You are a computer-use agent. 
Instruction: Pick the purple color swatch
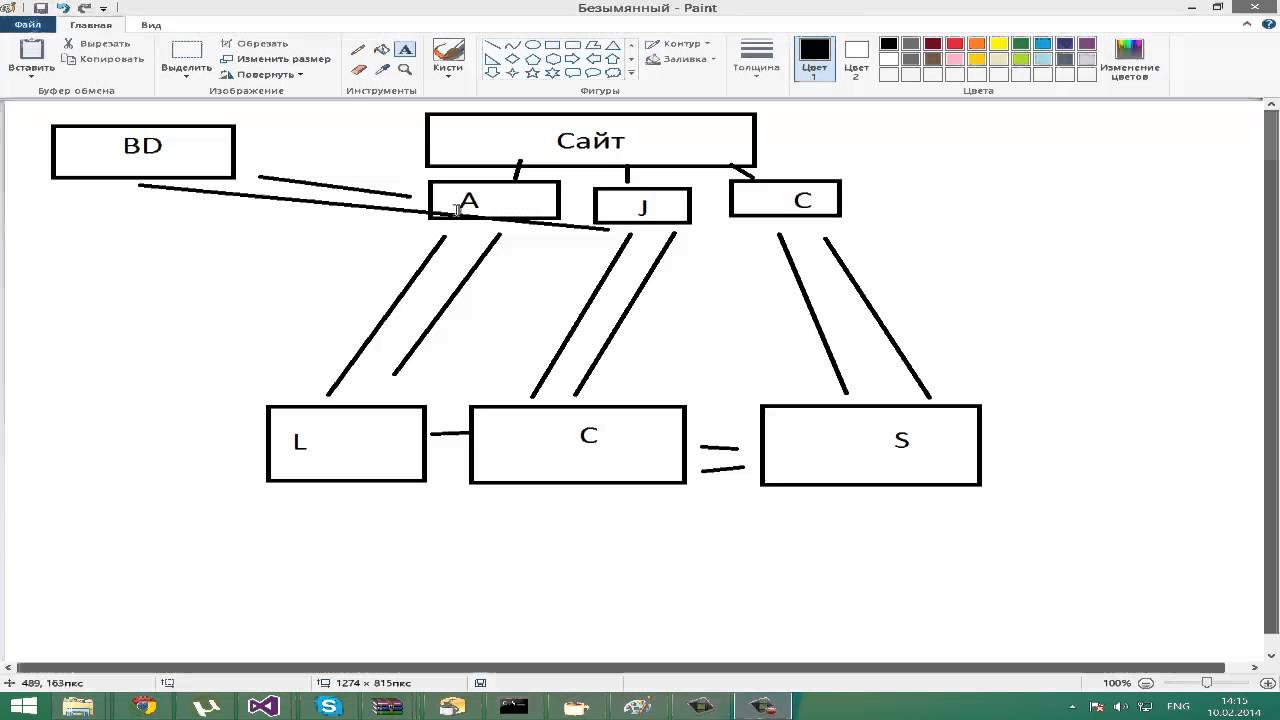click(1086, 44)
